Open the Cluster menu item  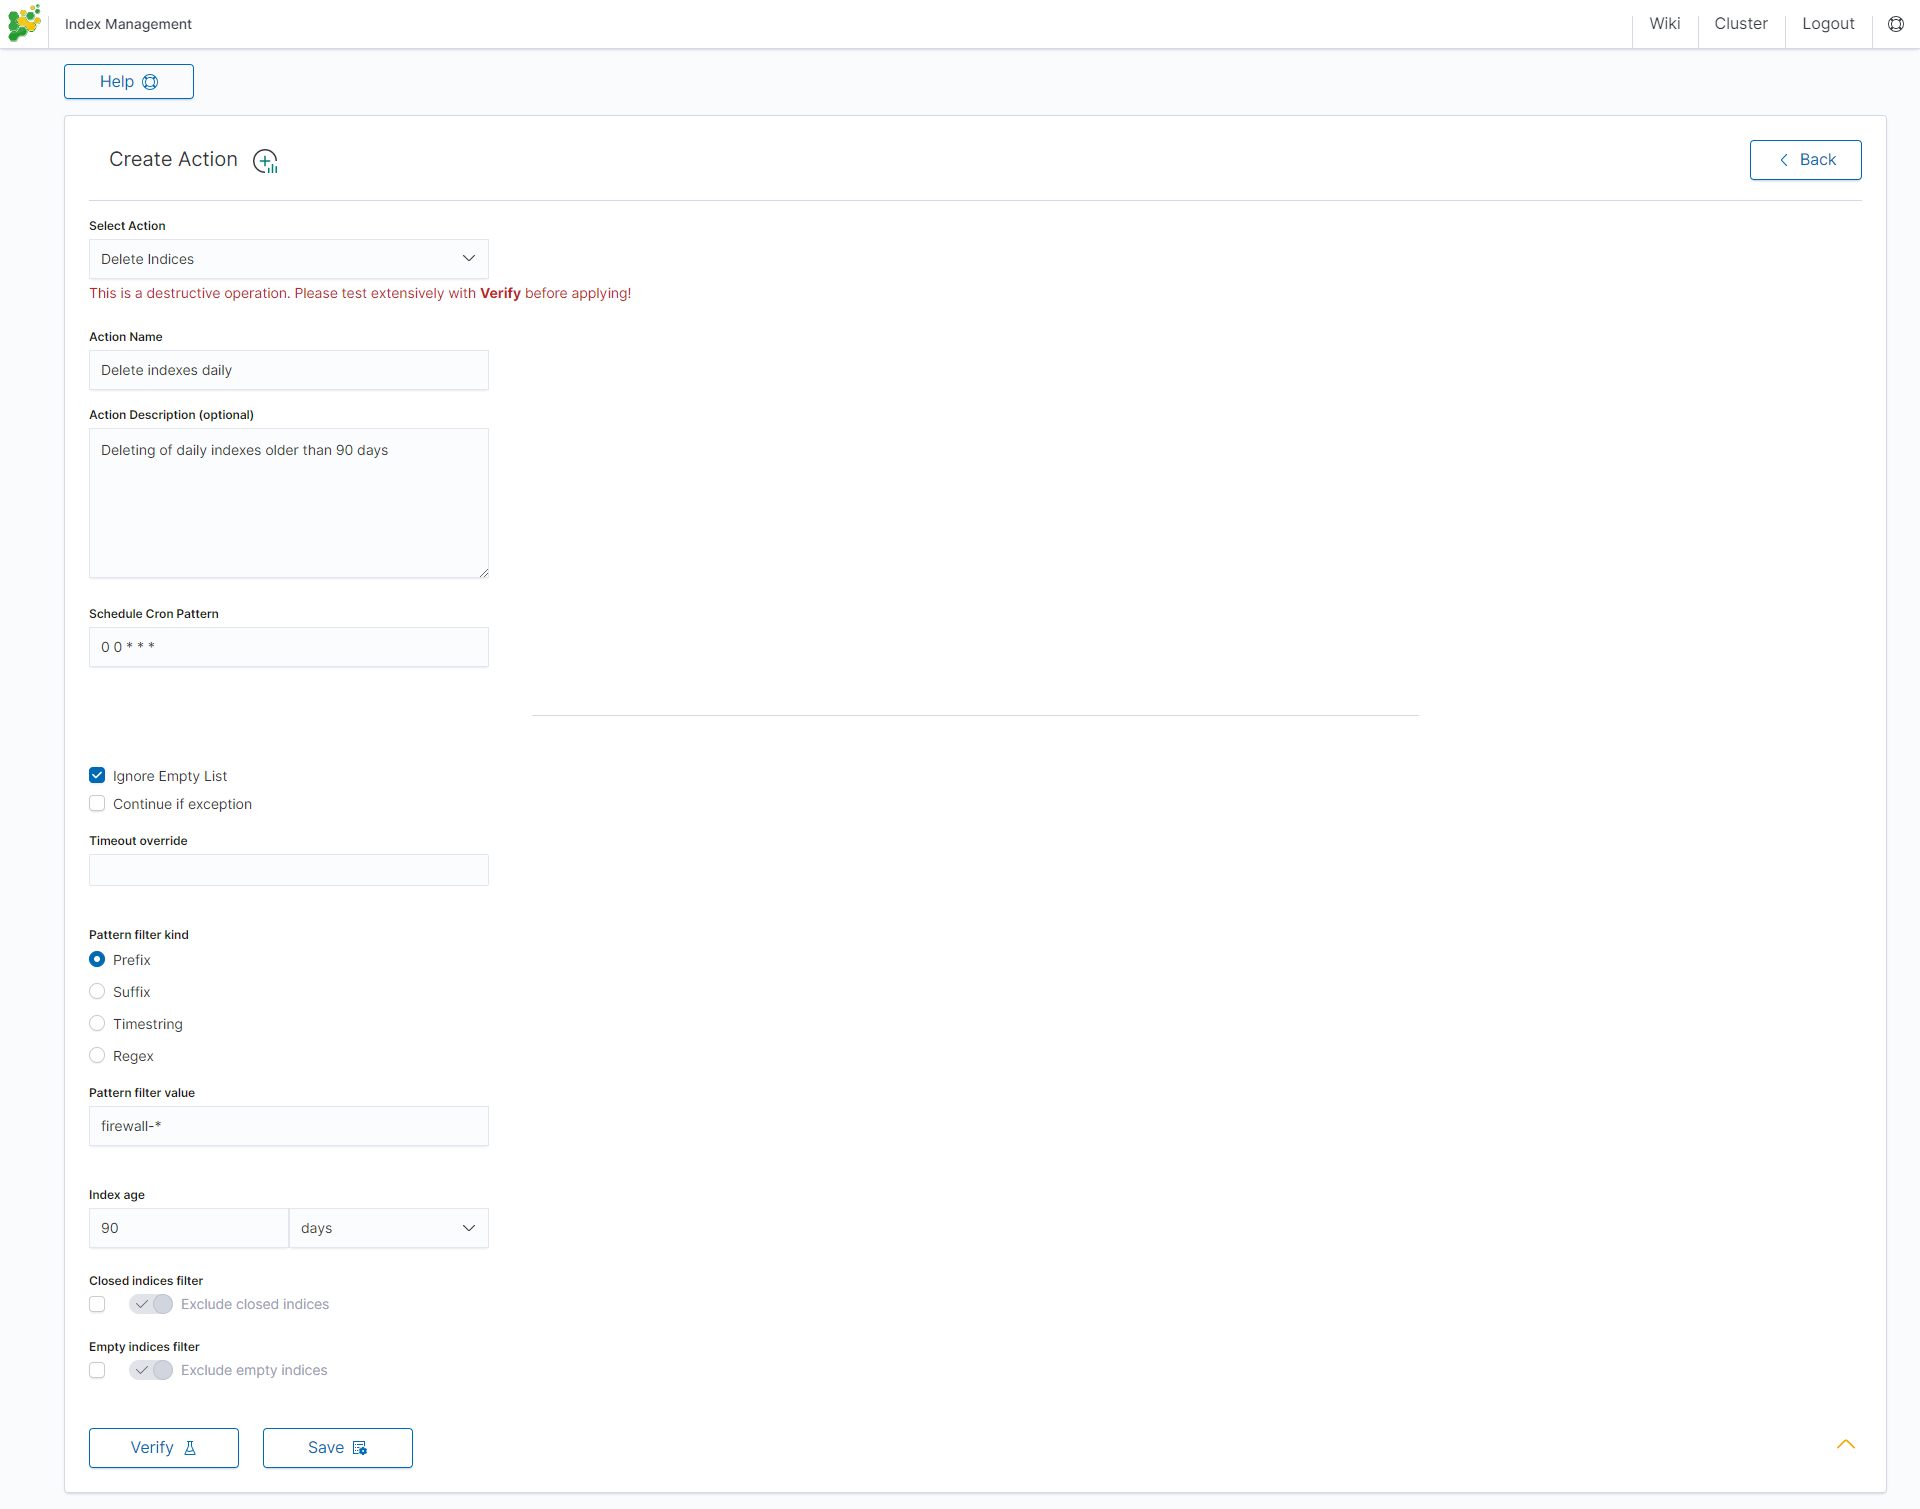coord(1740,24)
